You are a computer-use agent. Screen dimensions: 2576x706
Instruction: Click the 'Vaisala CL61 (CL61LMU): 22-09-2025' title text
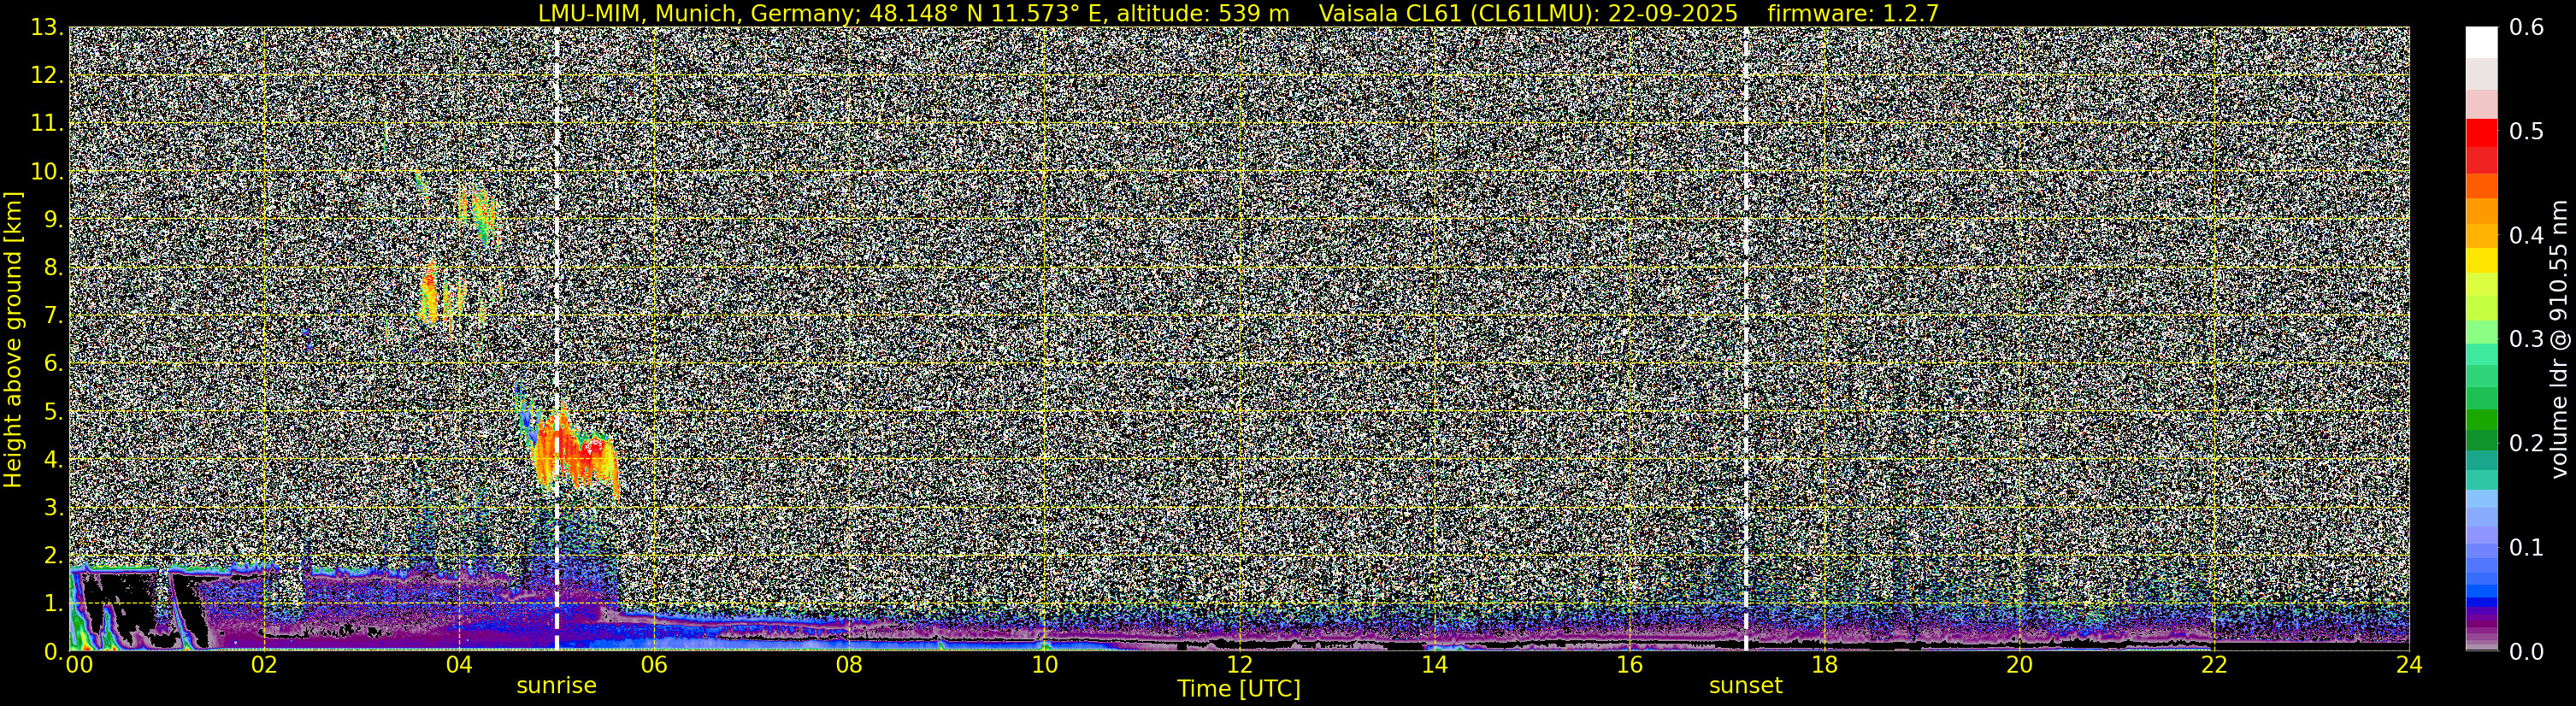(x=1528, y=14)
